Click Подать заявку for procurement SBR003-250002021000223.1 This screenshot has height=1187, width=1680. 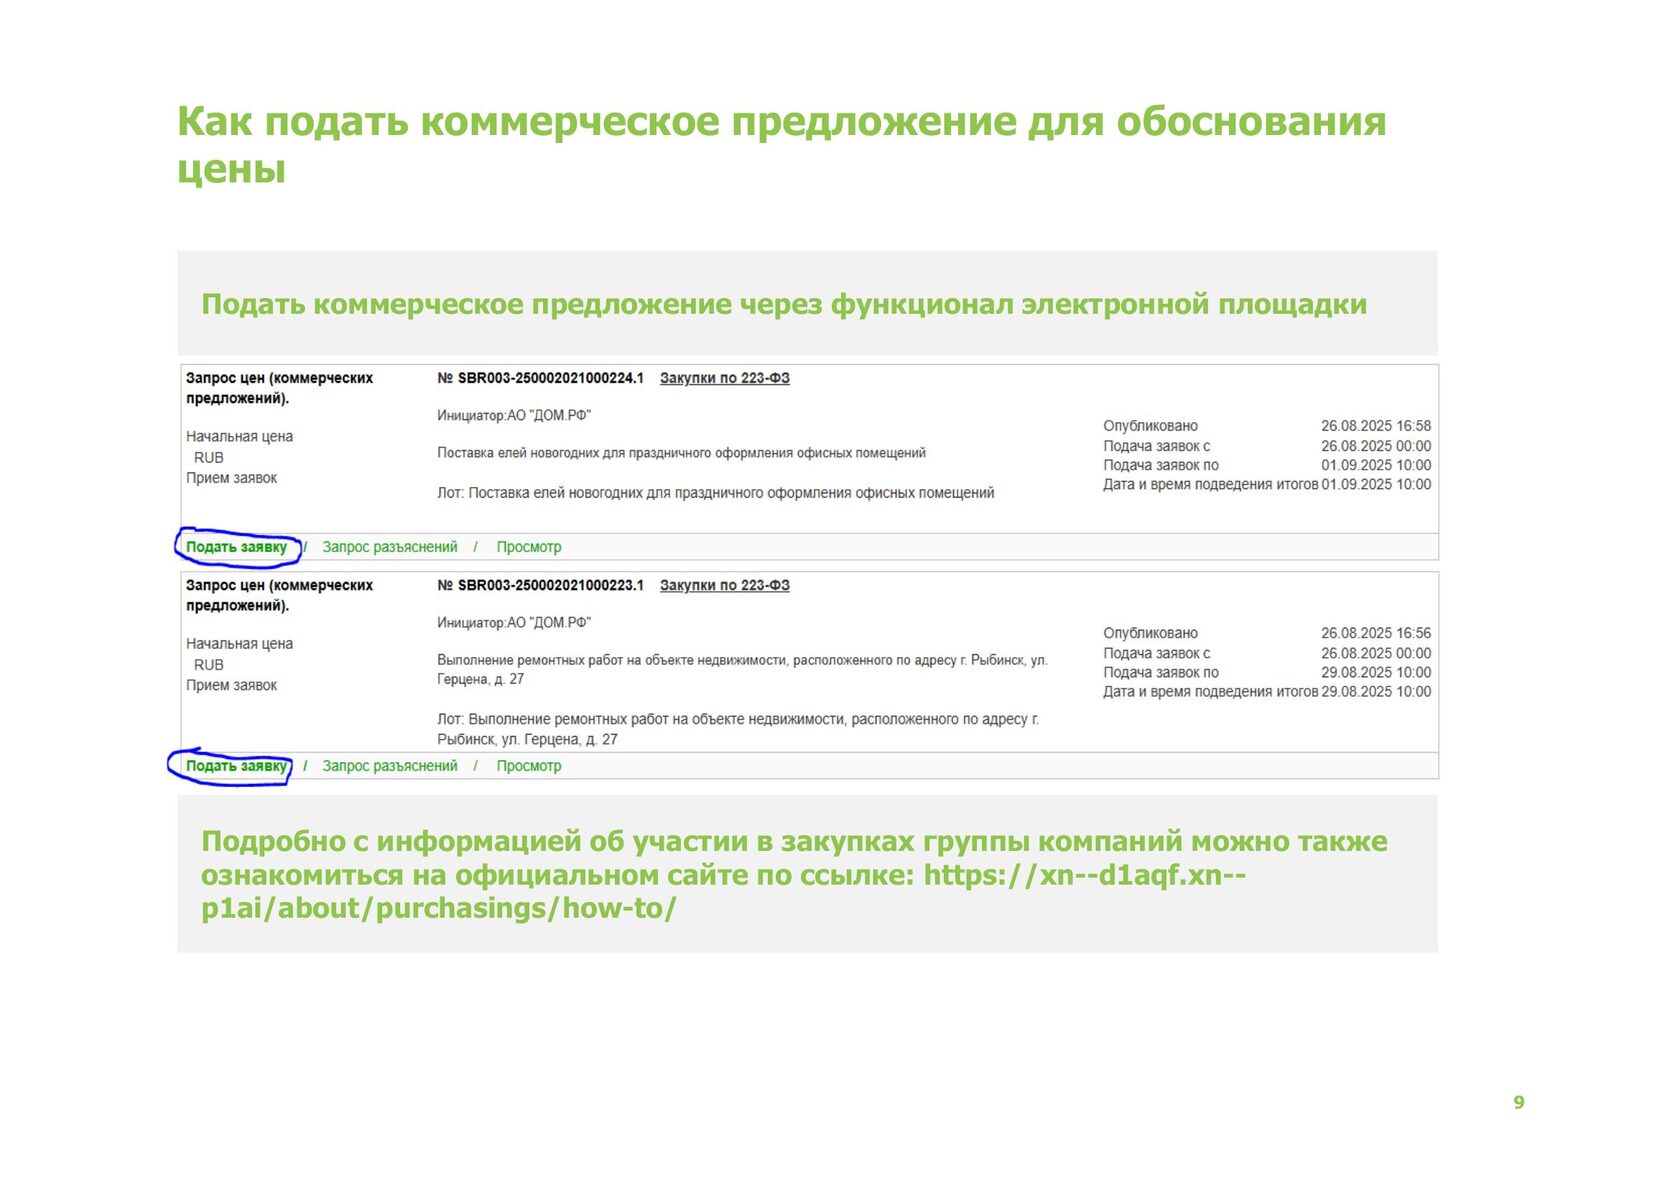(236, 766)
